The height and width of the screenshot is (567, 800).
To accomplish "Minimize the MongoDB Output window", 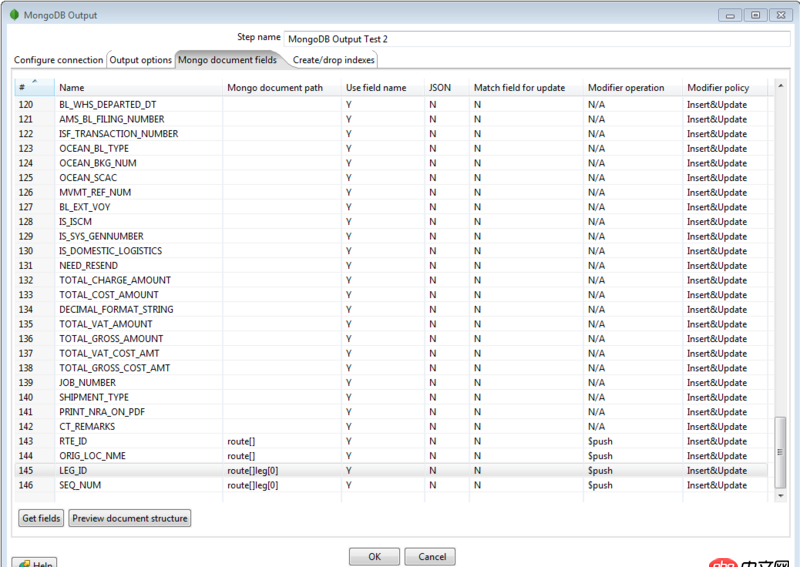I will pyautogui.click(x=730, y=15).
